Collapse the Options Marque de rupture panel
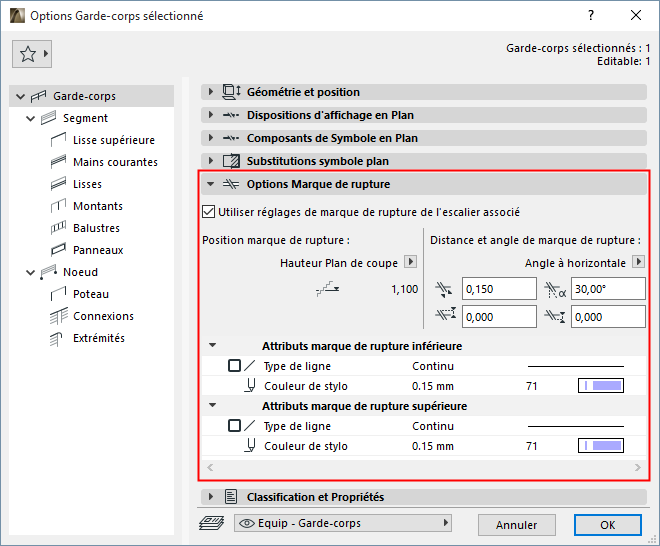The image size is (660, 546). point(211,184)
